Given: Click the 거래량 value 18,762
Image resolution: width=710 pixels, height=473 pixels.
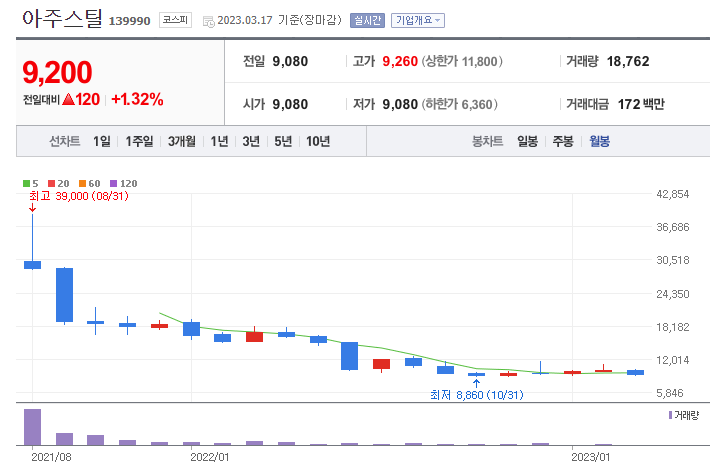Looking at the screenshot, I should coord(628,61).
